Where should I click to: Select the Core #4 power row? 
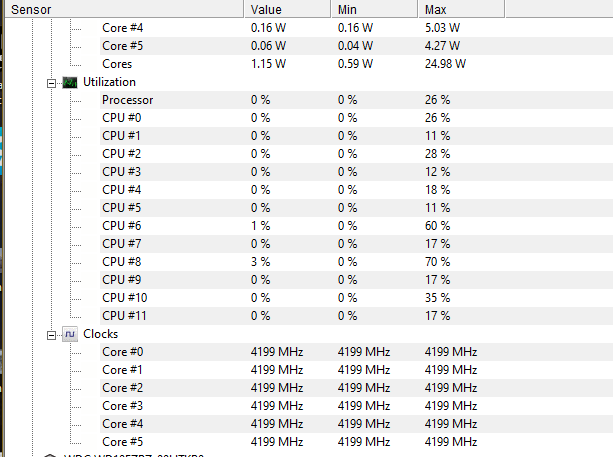pos(357,28)
